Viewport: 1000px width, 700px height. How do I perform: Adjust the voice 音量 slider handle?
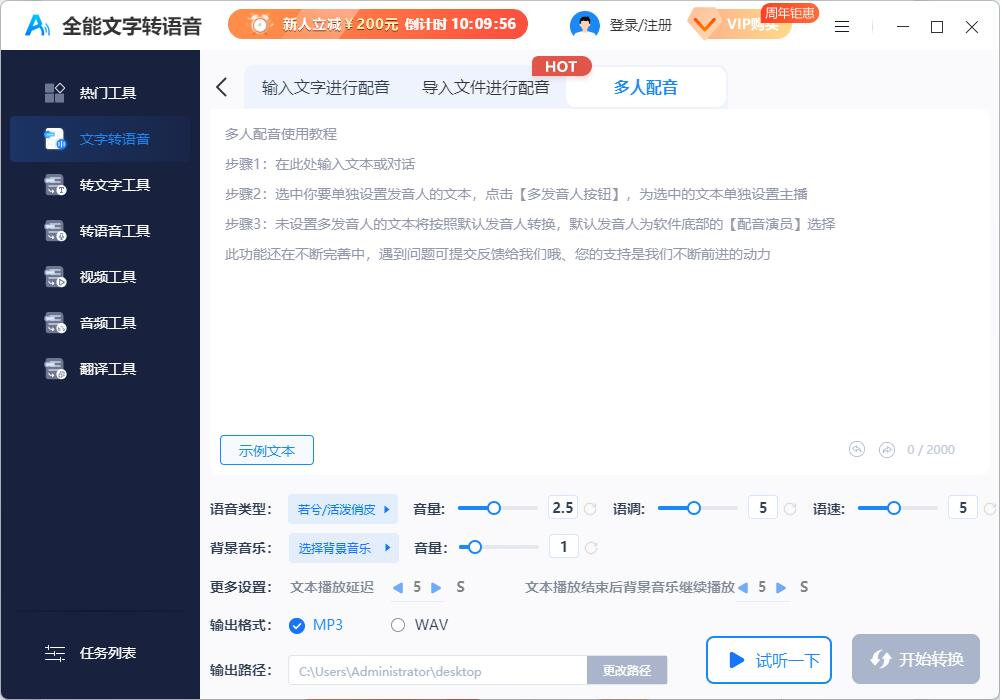tap(494, 508)
